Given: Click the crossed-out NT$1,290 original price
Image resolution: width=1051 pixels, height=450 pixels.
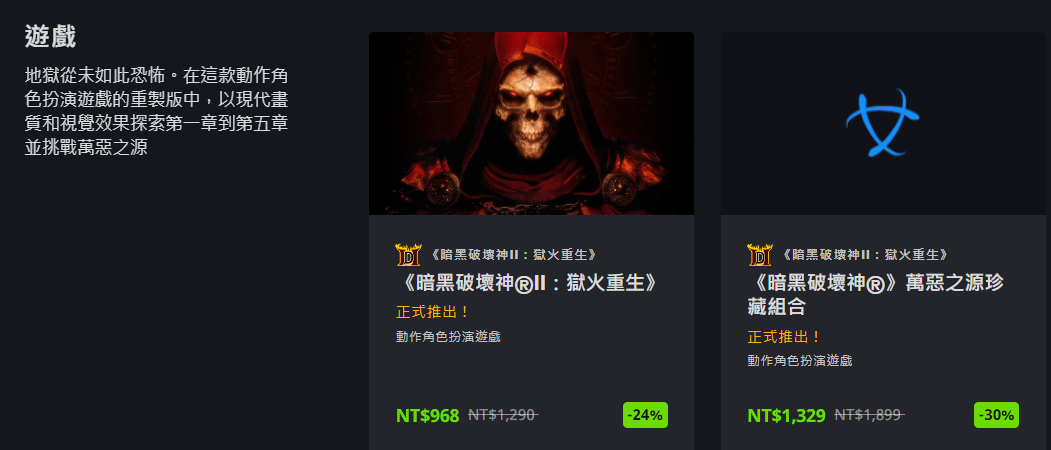Looking at the screenshot, I should point(503,415).
